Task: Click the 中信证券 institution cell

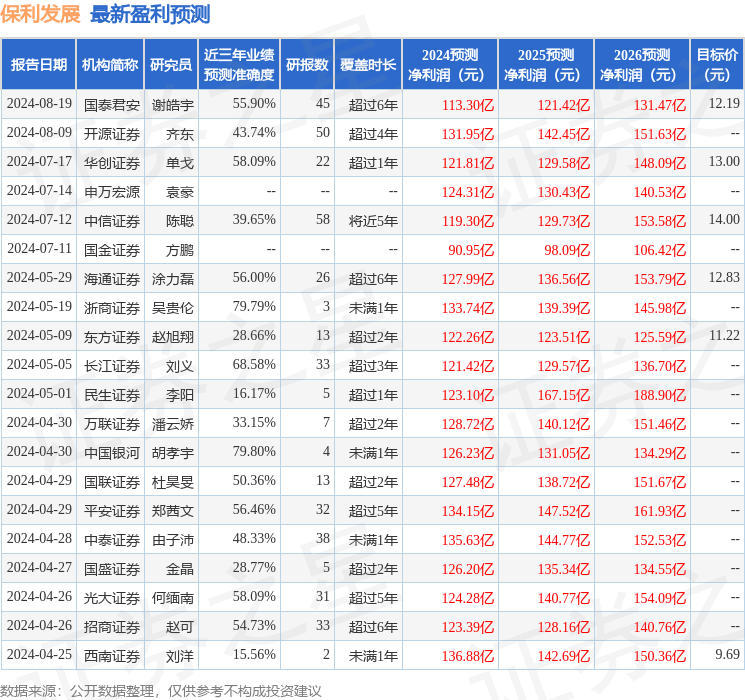Action: [x=112, y=220]
